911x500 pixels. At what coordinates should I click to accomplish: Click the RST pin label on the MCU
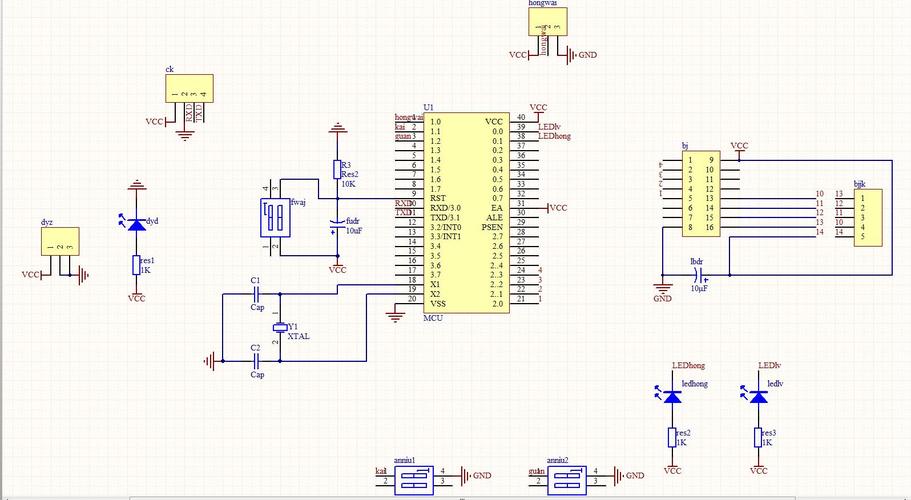click(x=438, y=199)
